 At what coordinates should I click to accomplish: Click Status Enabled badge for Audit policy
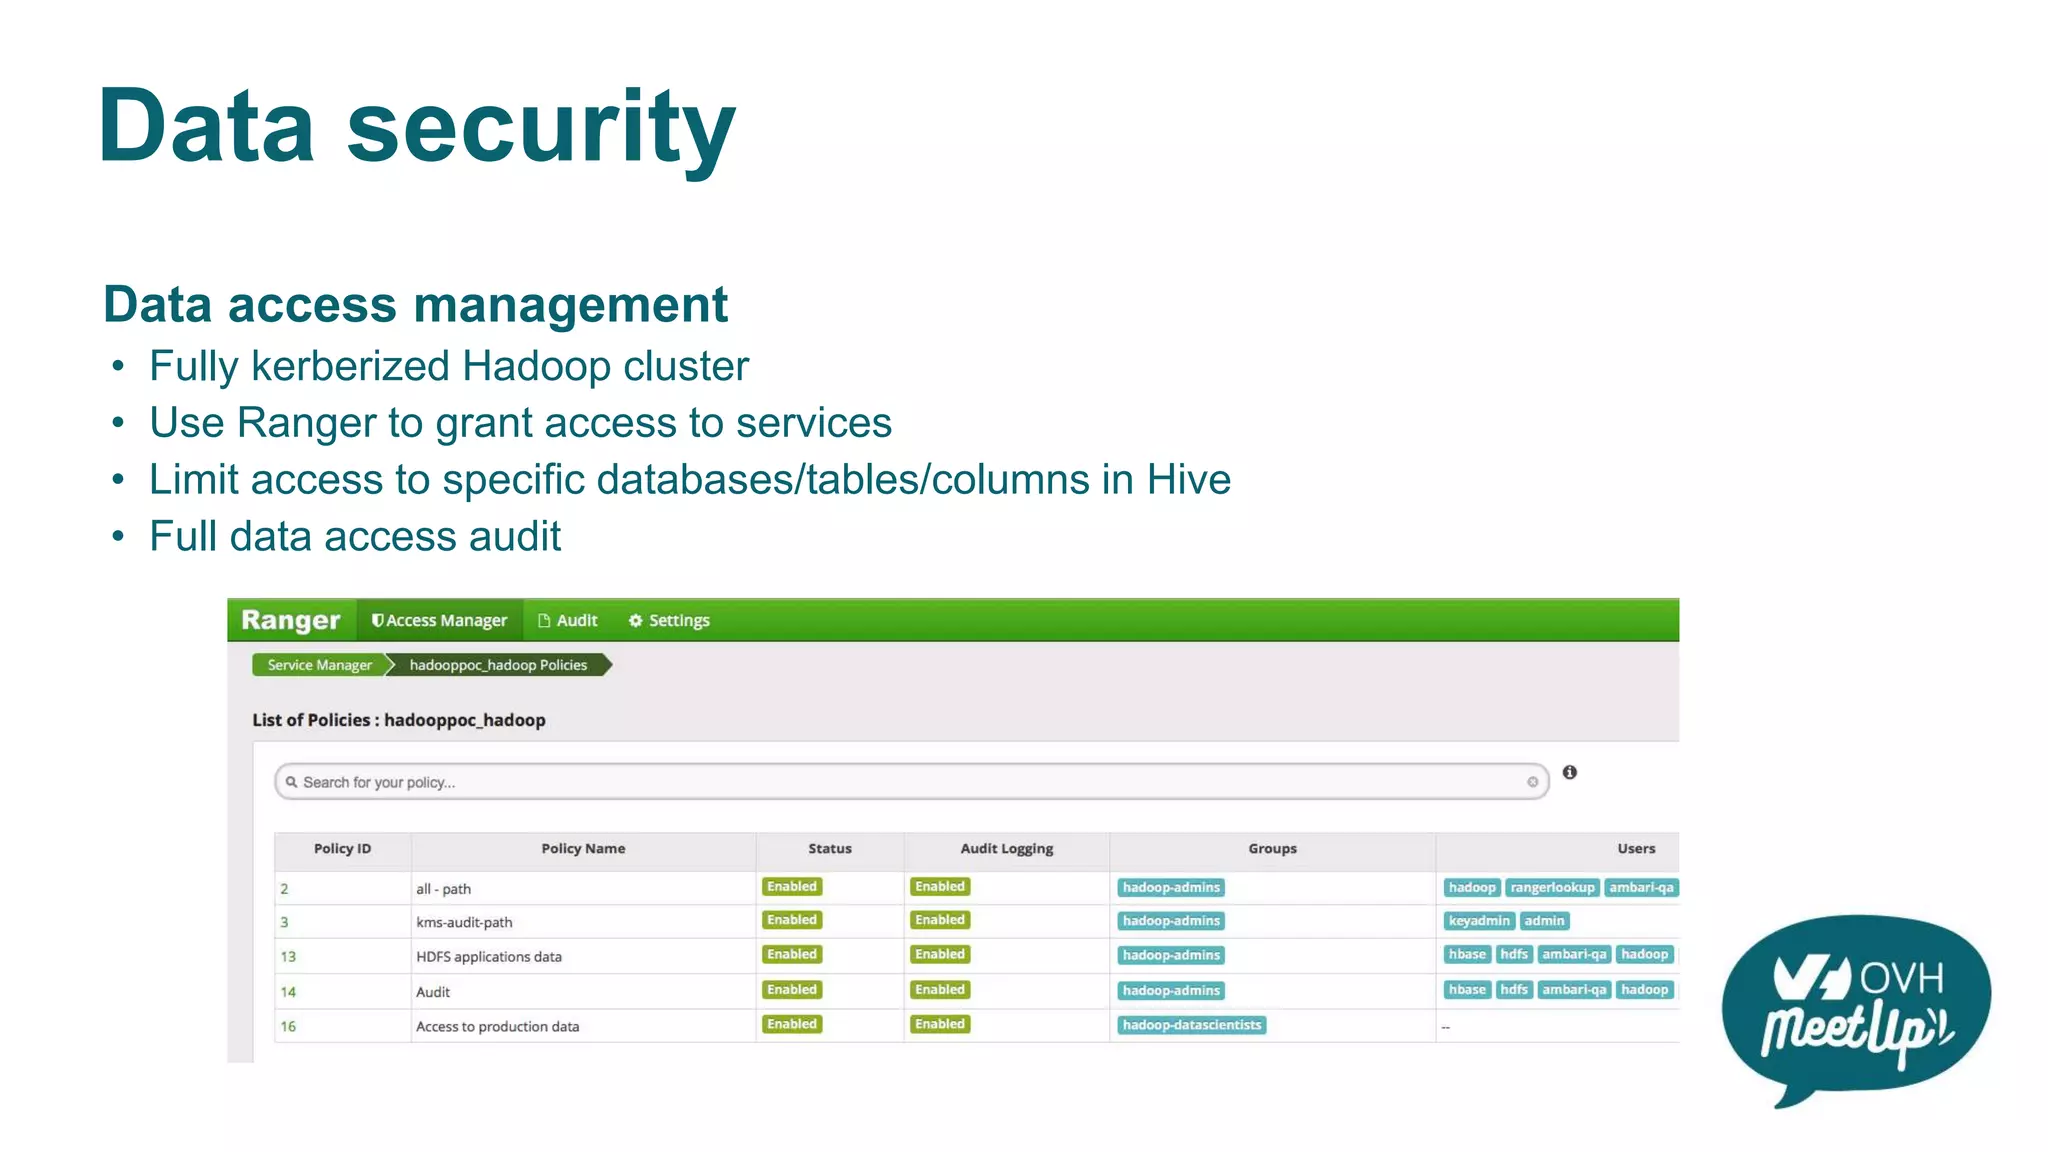(792, 990)
